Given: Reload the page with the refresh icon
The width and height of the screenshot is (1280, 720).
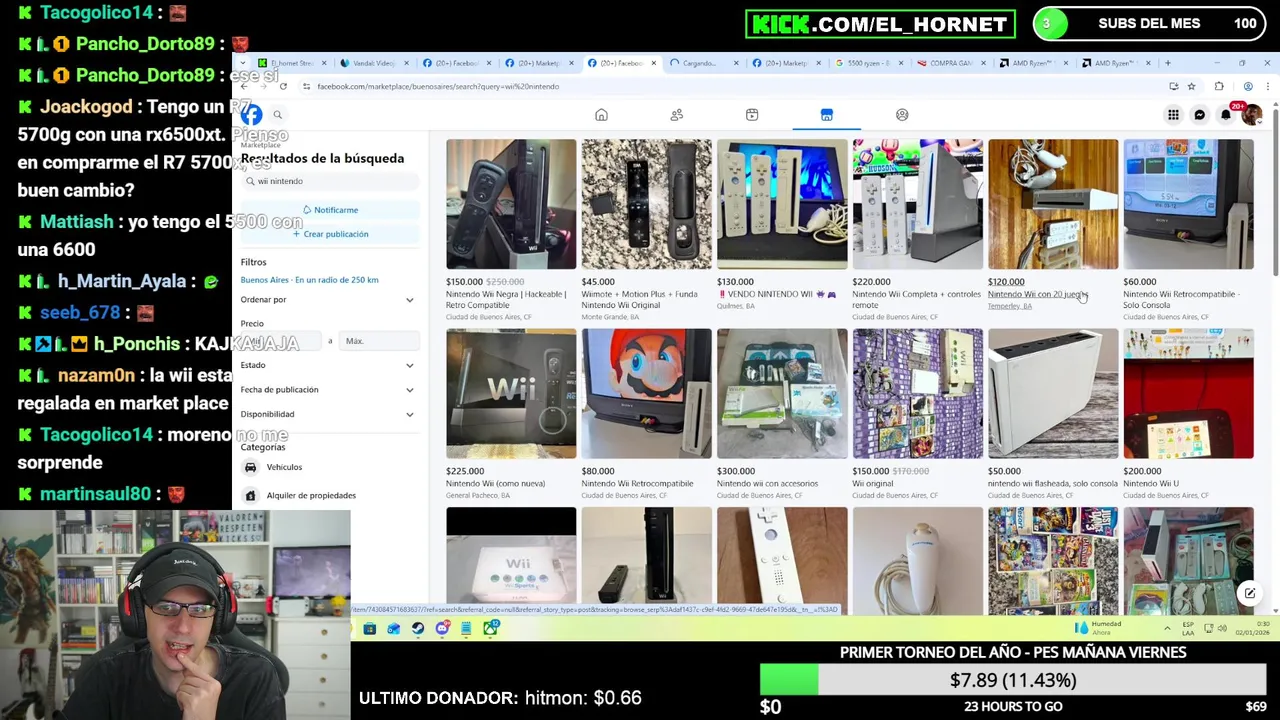Looking at the screenshot, I should (x=283, y=86).
